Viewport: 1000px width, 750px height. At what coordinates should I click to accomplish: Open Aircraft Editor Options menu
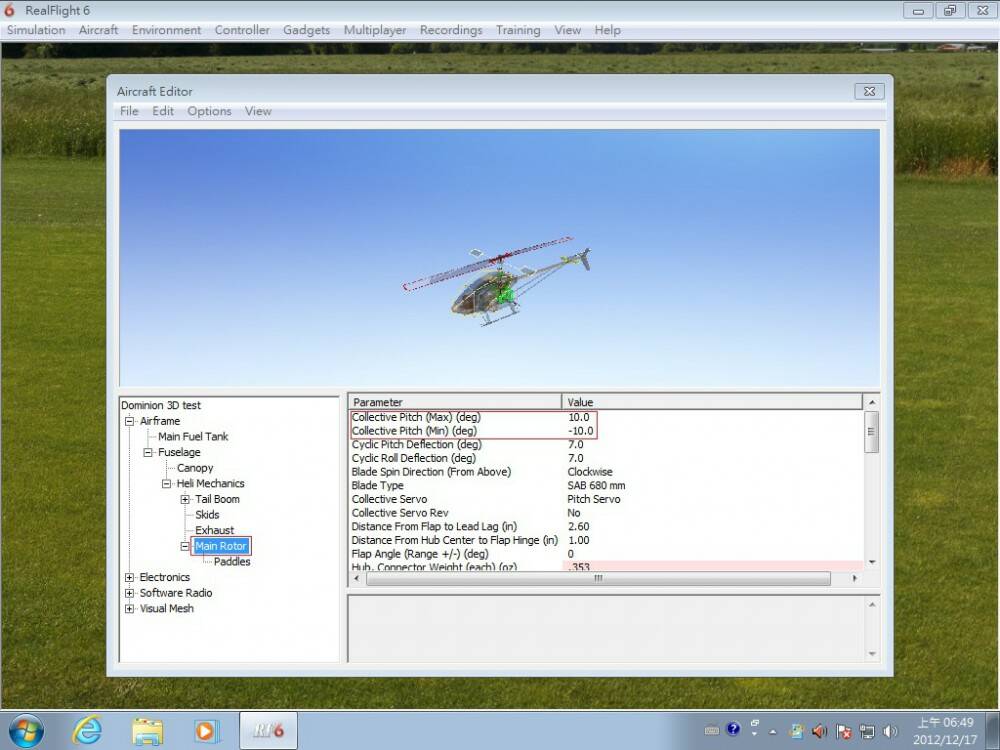(x=209, y=111)
